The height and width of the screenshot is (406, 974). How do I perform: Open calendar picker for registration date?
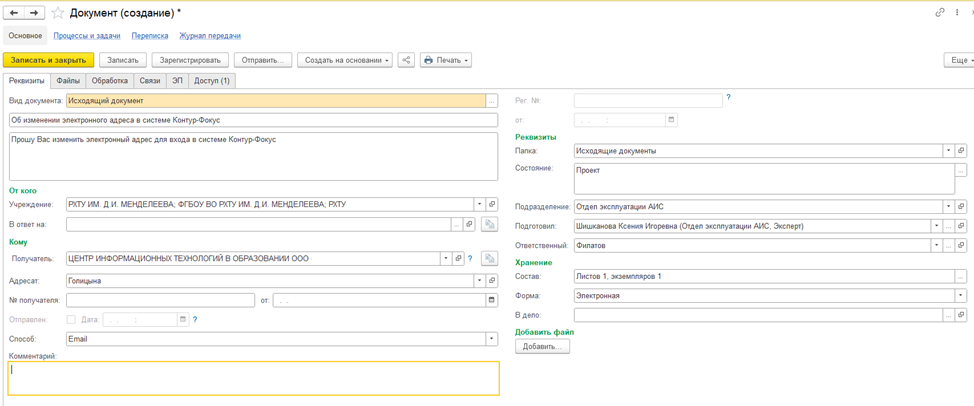point(671,120)
